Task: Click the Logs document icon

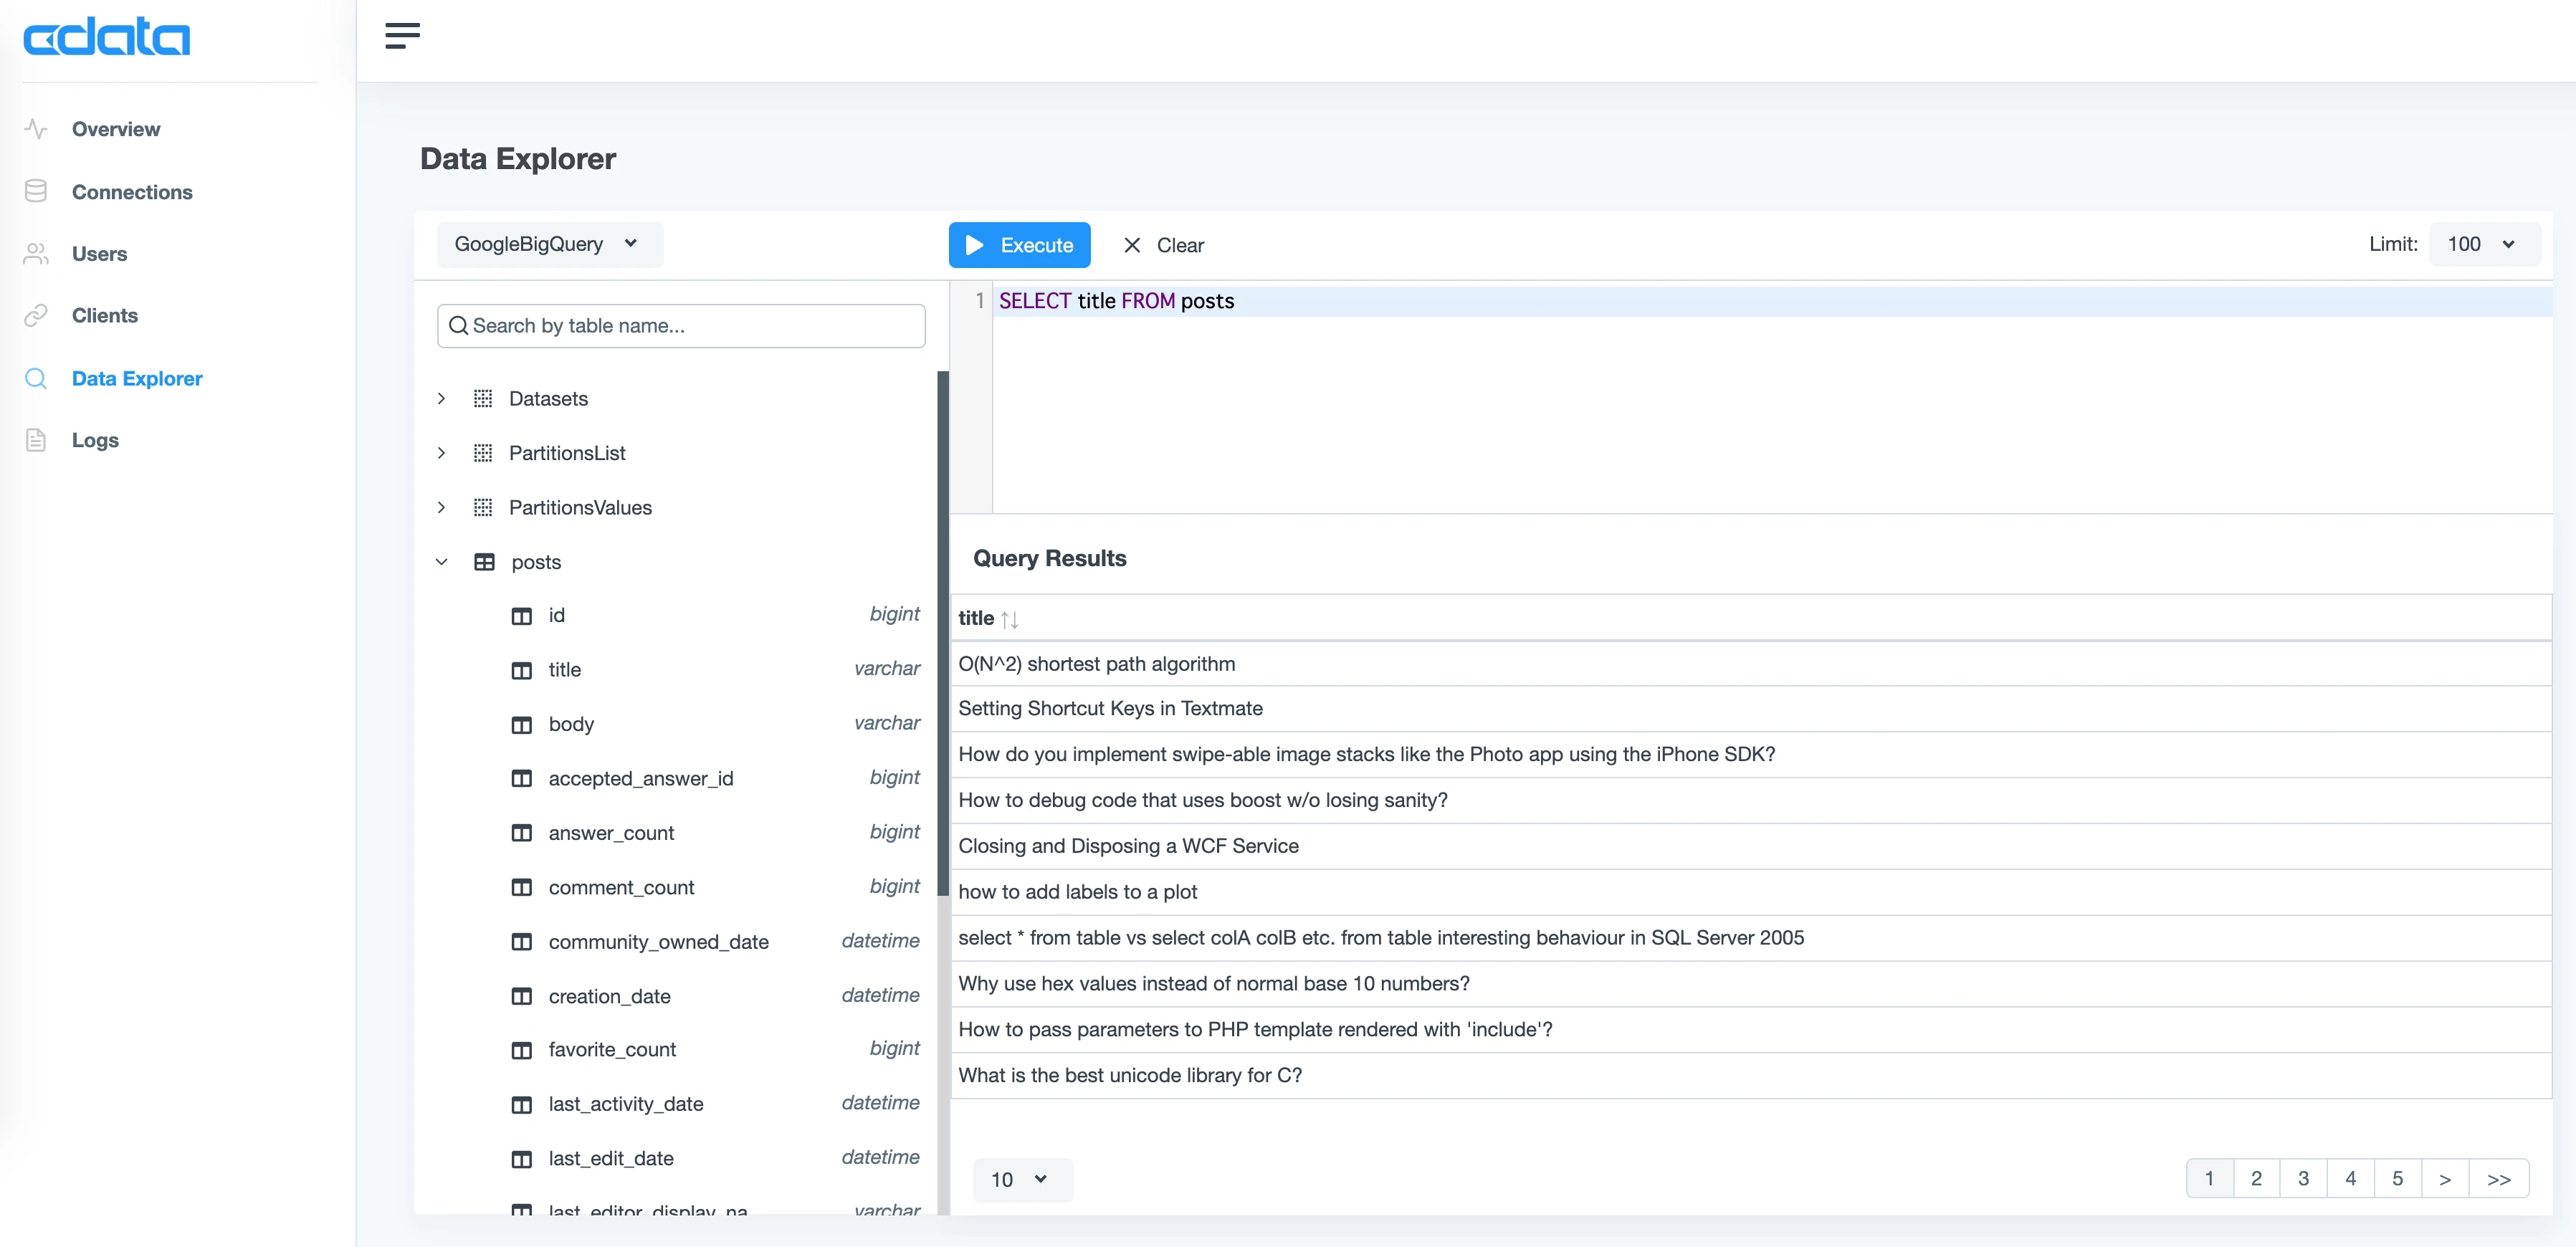Action: coord(36,440)
